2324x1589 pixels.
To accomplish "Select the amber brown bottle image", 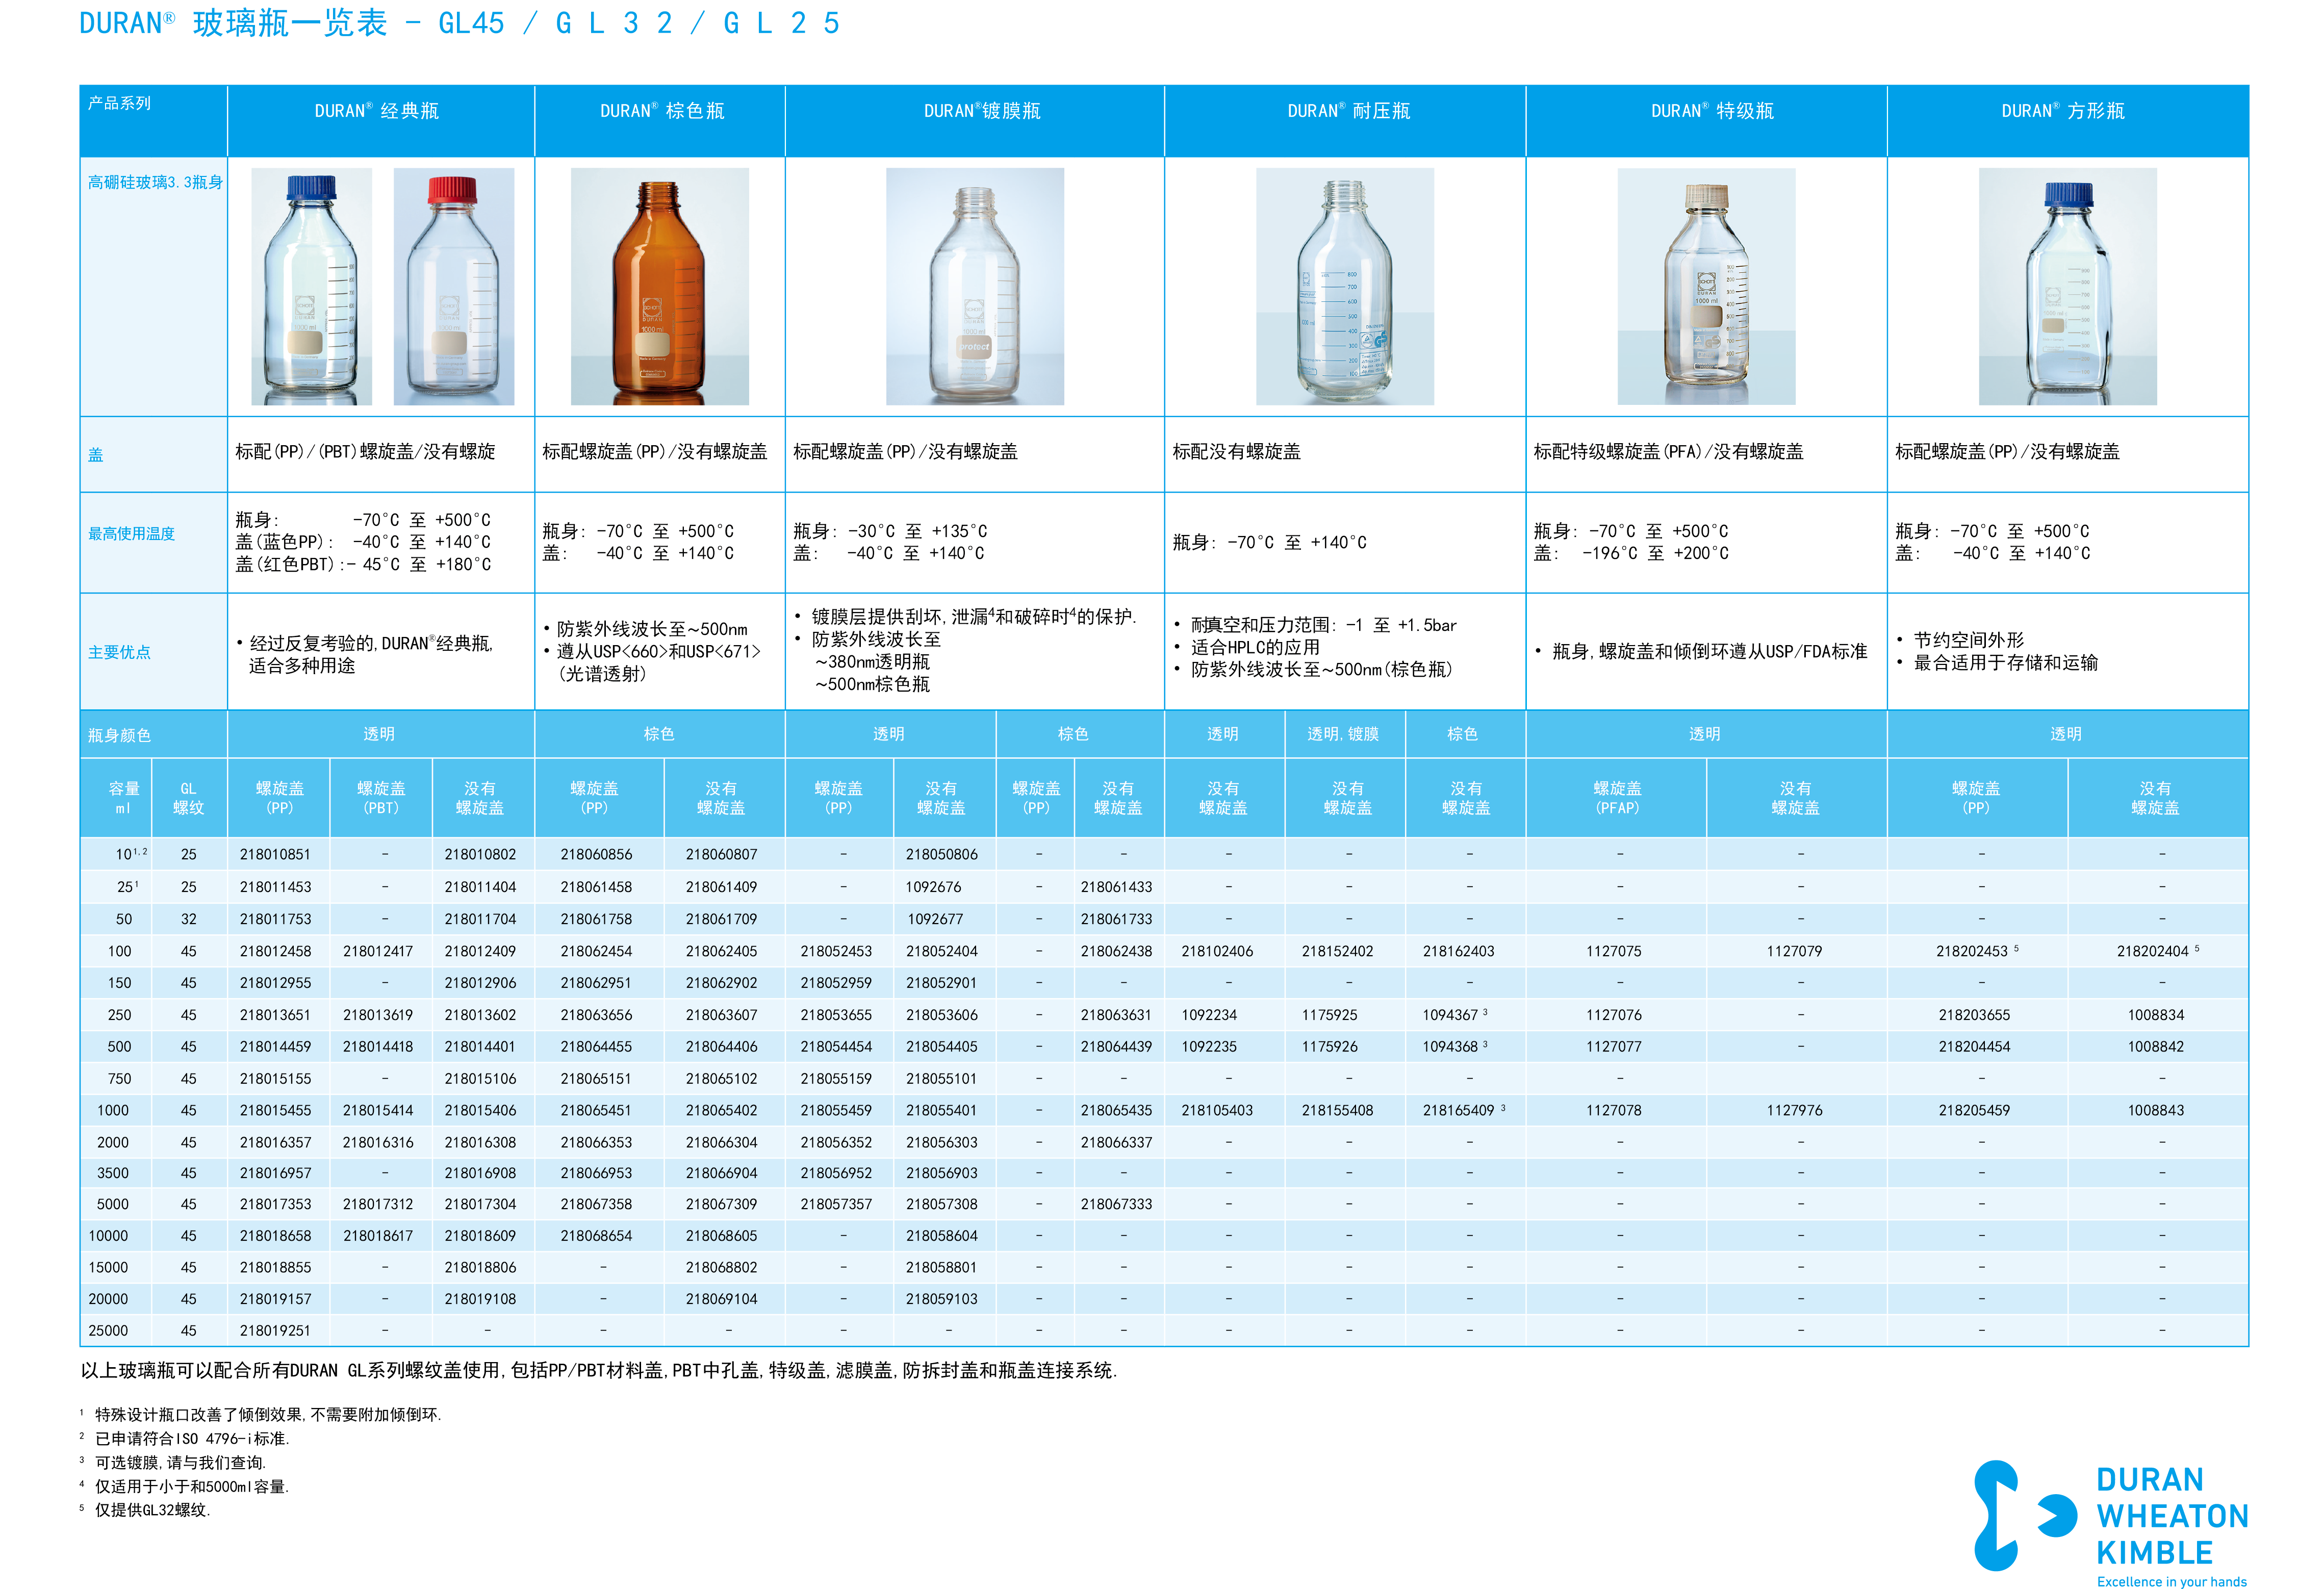I will (660, 286).
